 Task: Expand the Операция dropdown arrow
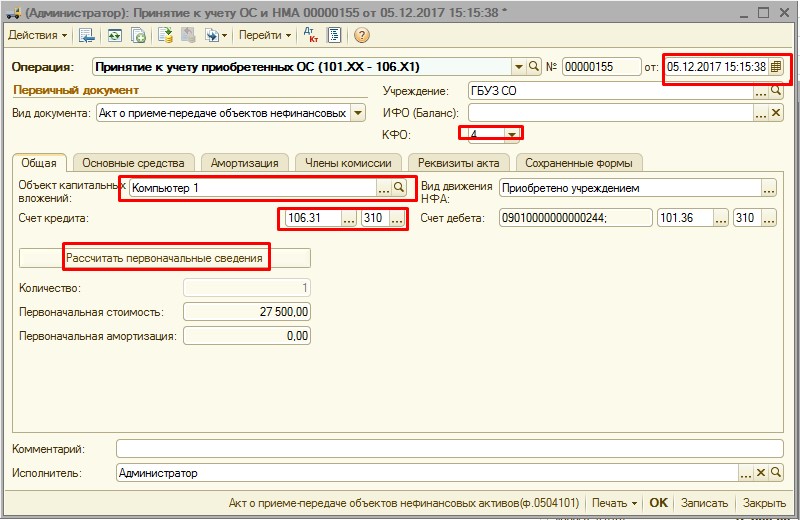[518, 67]
